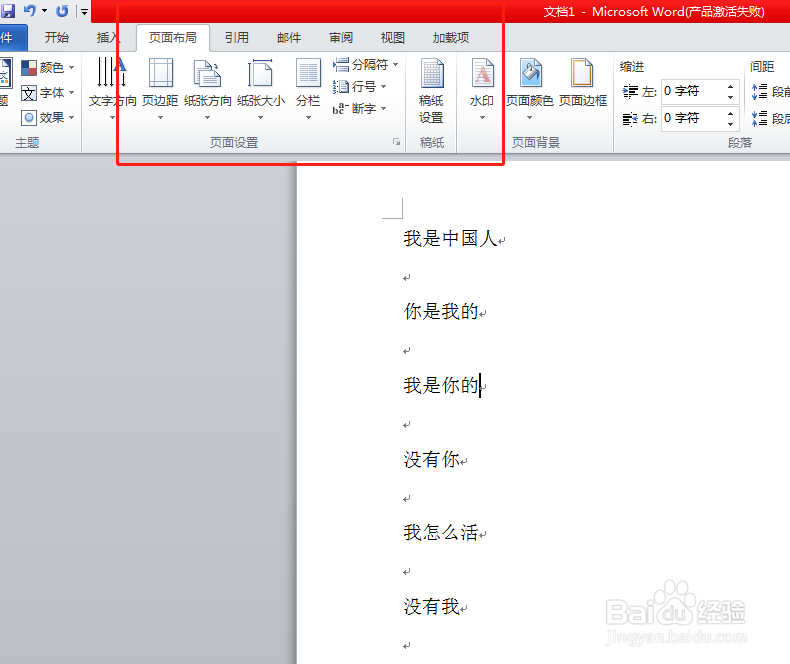Click the right indent icon beside 右
Image resolution: width=790 pixels, height=664 pixels.
pyautogui.click(x=630, y=119)
